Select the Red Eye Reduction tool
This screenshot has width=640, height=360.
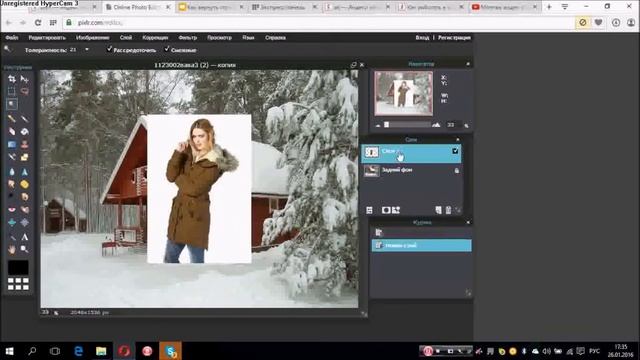[12, 210]
